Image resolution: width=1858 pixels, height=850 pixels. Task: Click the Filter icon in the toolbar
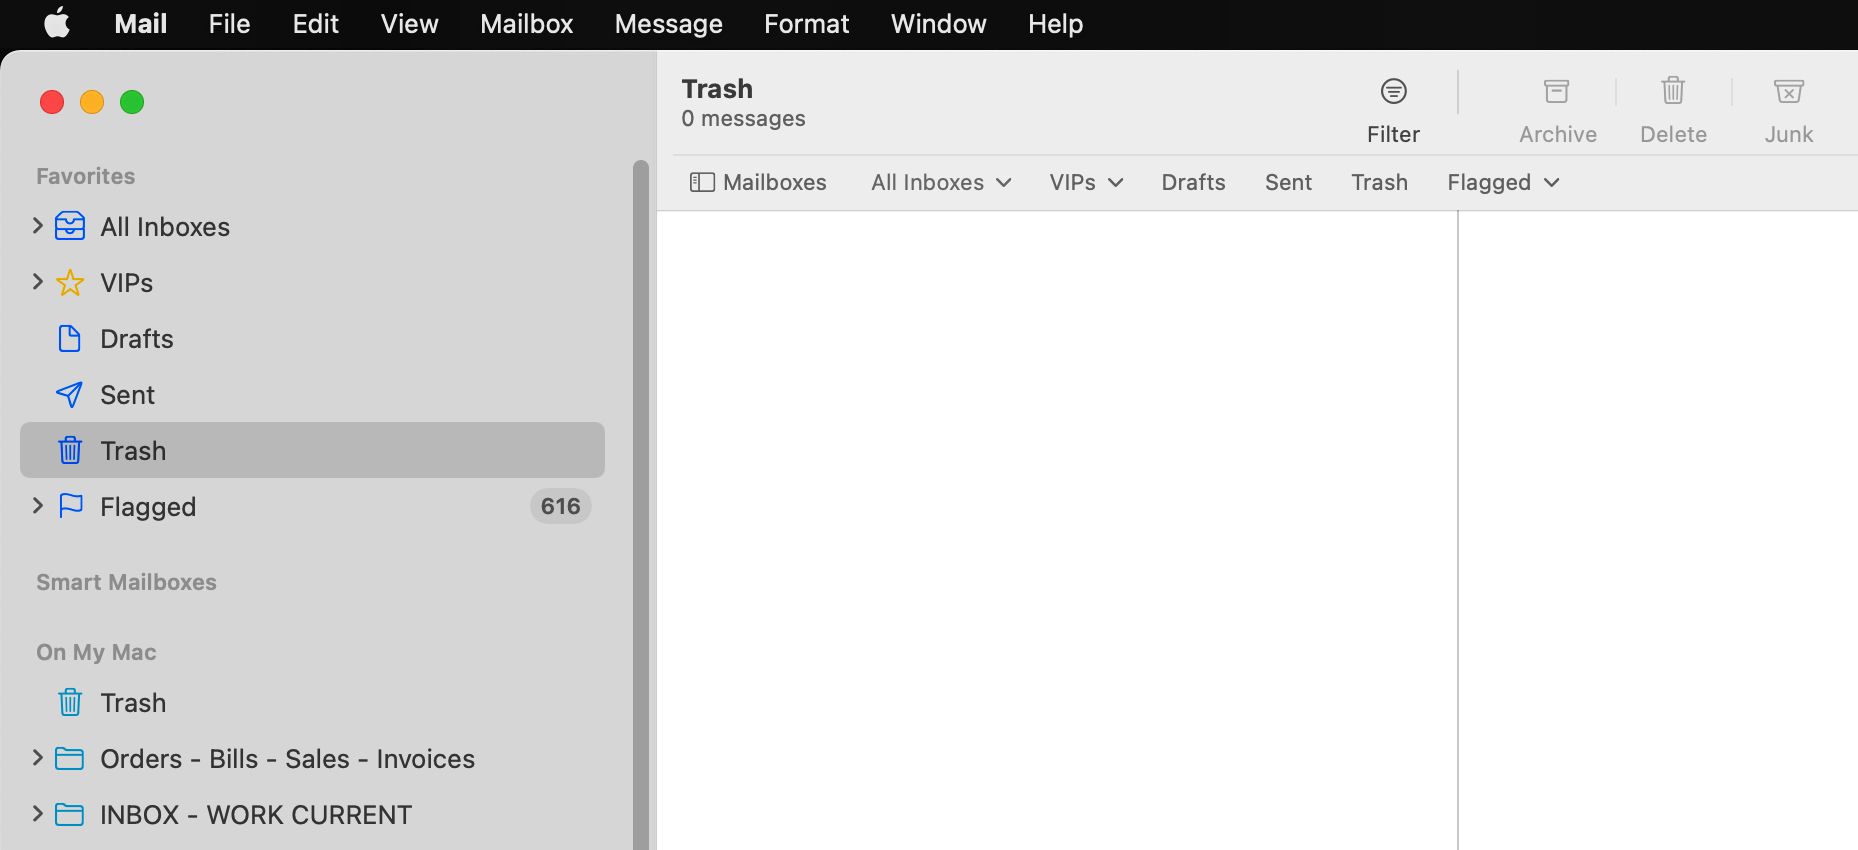(1394, 91)
